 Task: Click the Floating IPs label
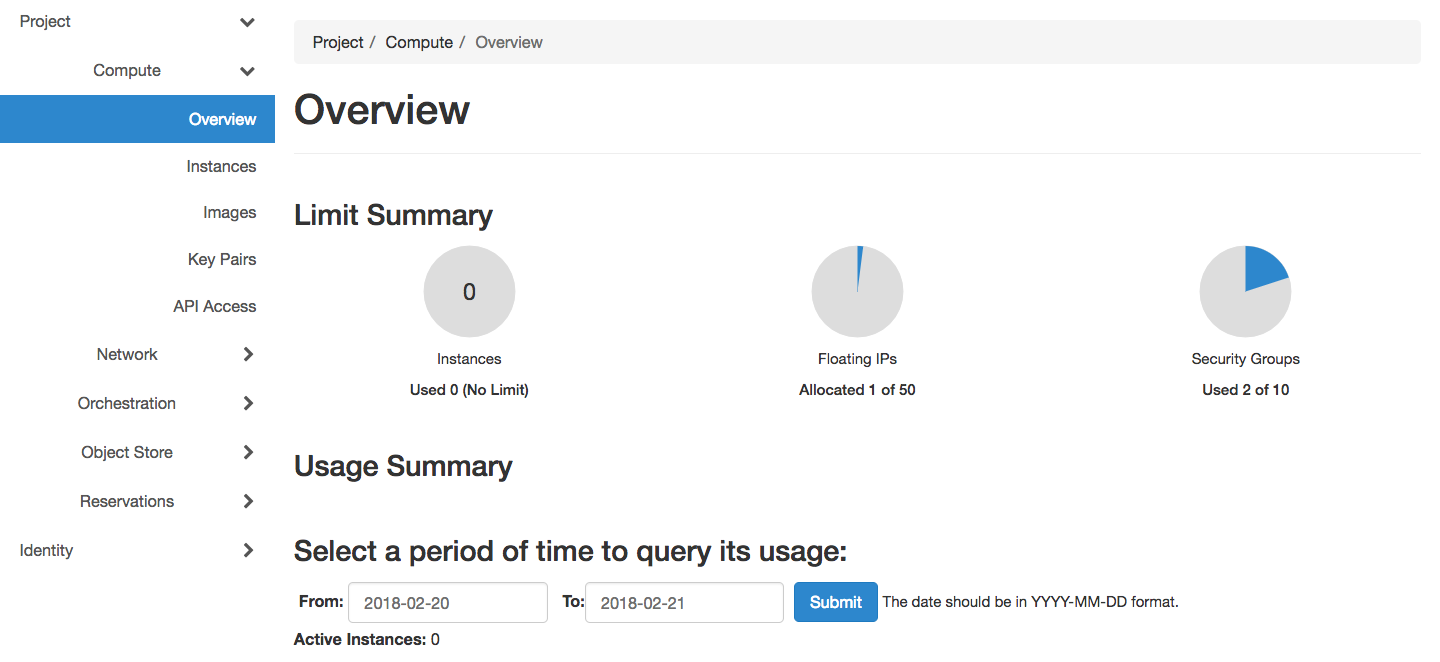857,359
